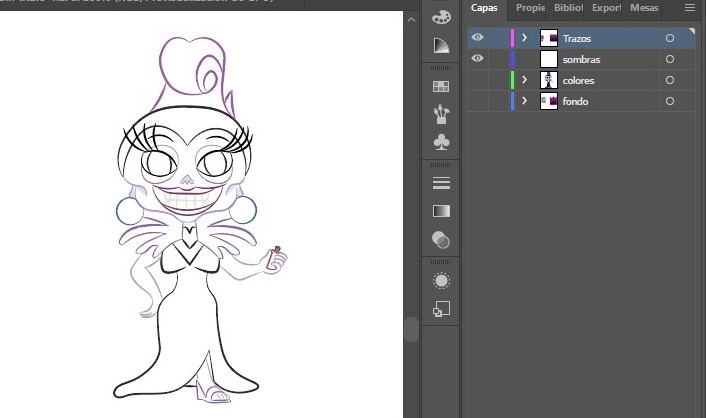
Task: Click the vertical canvas scrollbar thumb
Action: (x=411, y=330)
